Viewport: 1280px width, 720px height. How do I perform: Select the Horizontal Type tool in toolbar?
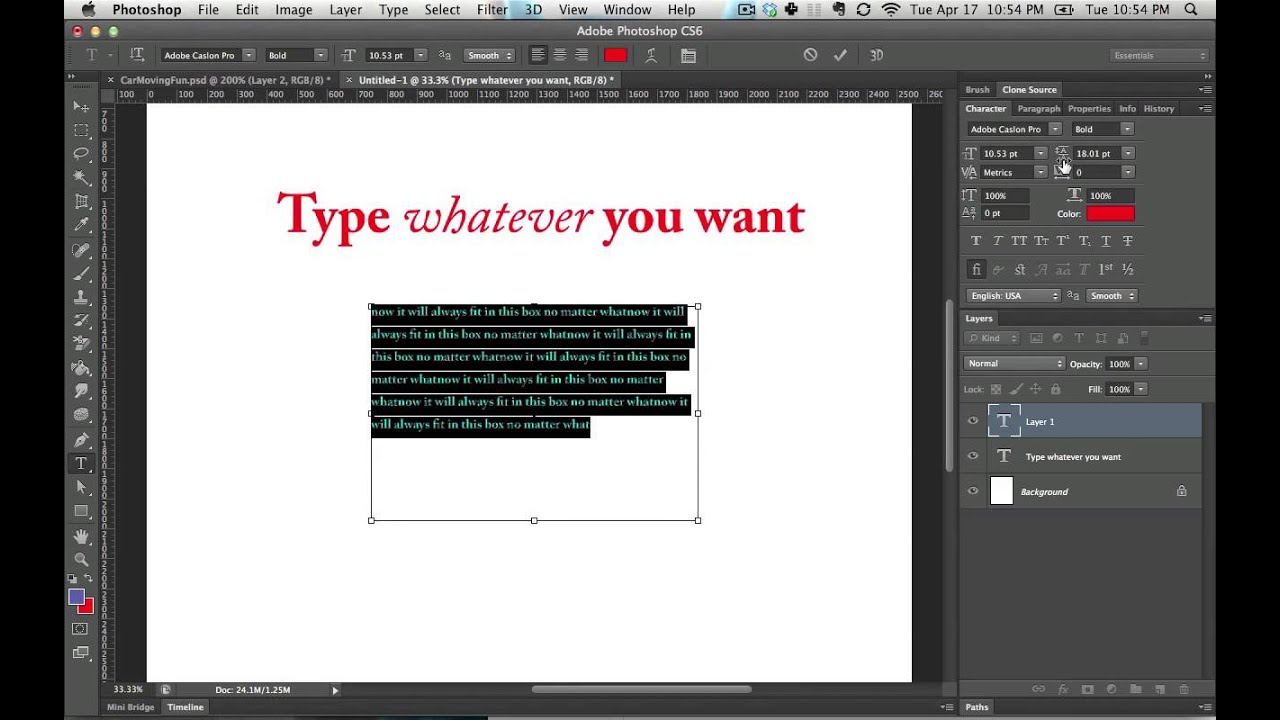(x=81, y=464)
